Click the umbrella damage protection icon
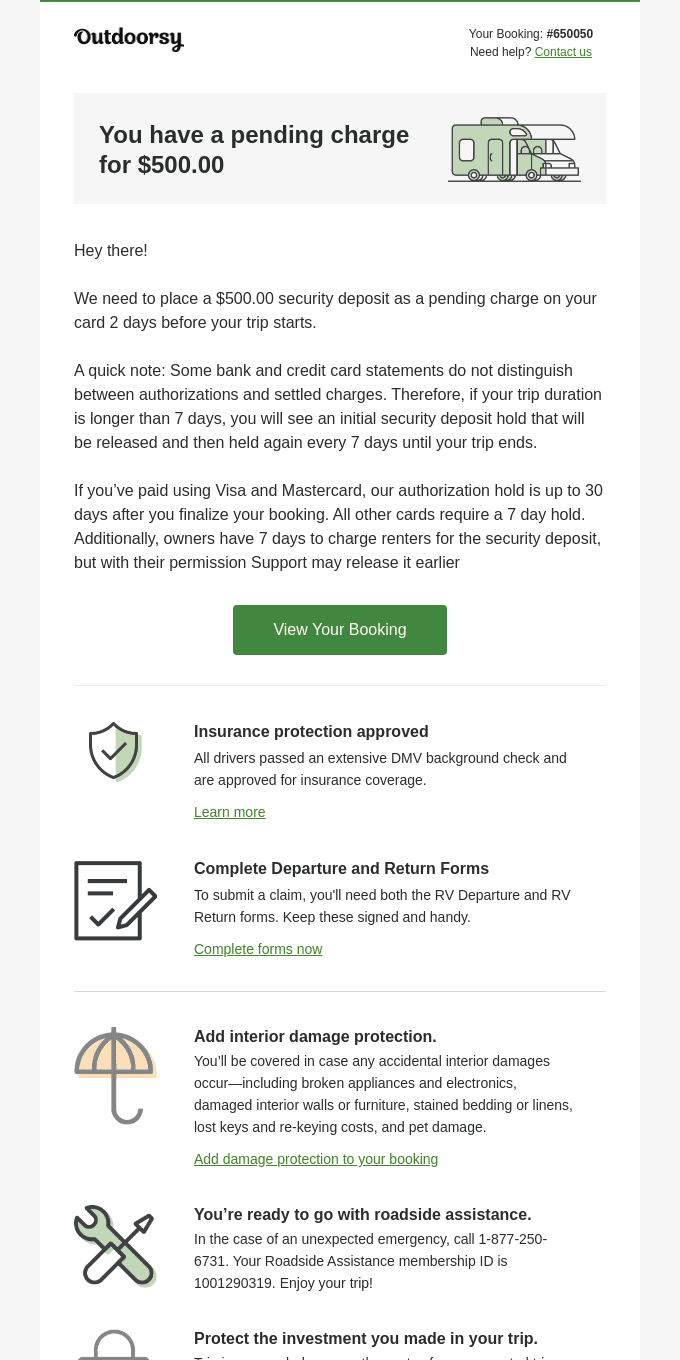The height and width of the screenshot is (1360, 680). (x=114, y=1074)
